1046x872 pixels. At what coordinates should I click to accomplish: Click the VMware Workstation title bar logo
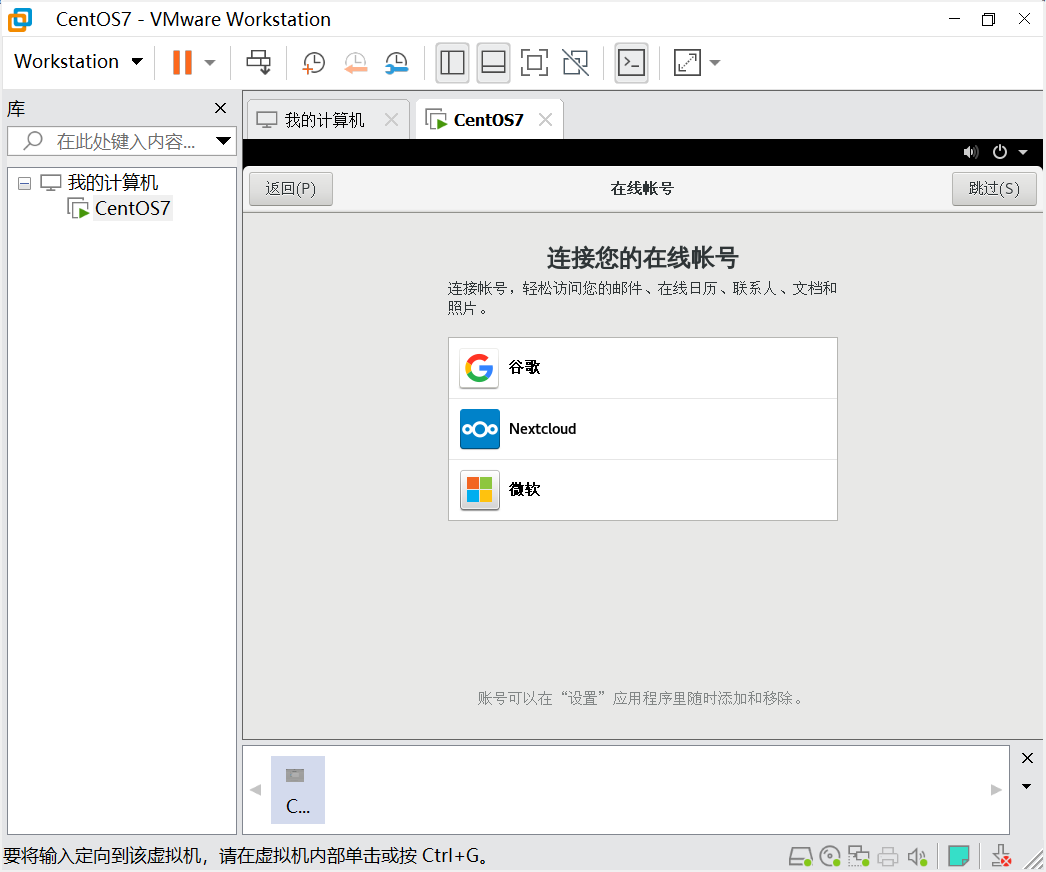pyautogui.click(x=20, y=19)
